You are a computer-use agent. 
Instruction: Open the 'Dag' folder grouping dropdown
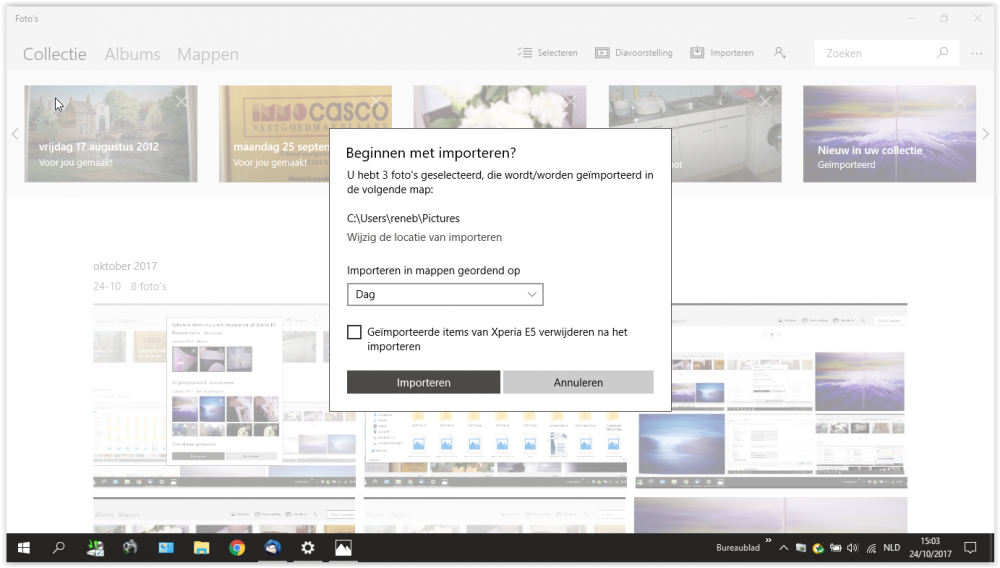[x=445, y=294]
